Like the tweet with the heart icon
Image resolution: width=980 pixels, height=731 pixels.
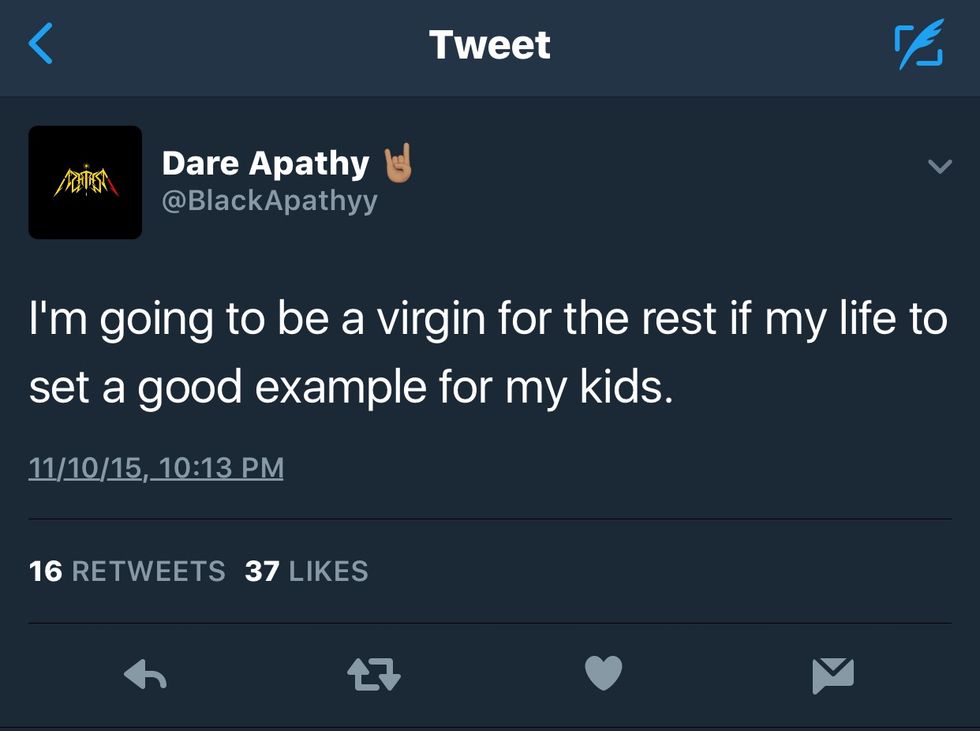(603, 675)
